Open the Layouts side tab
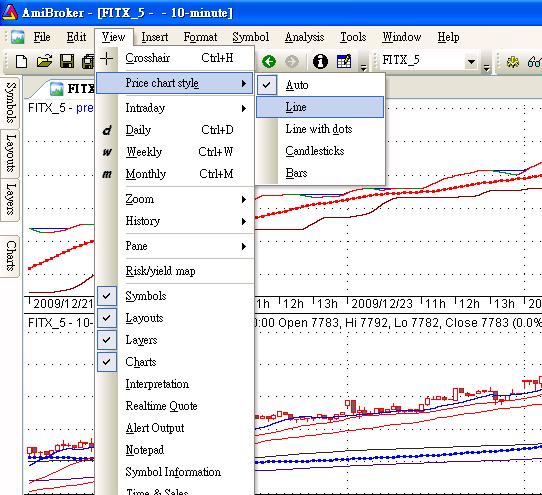The width and height of the screenshot is (542, 495). (x=10, y=153)
